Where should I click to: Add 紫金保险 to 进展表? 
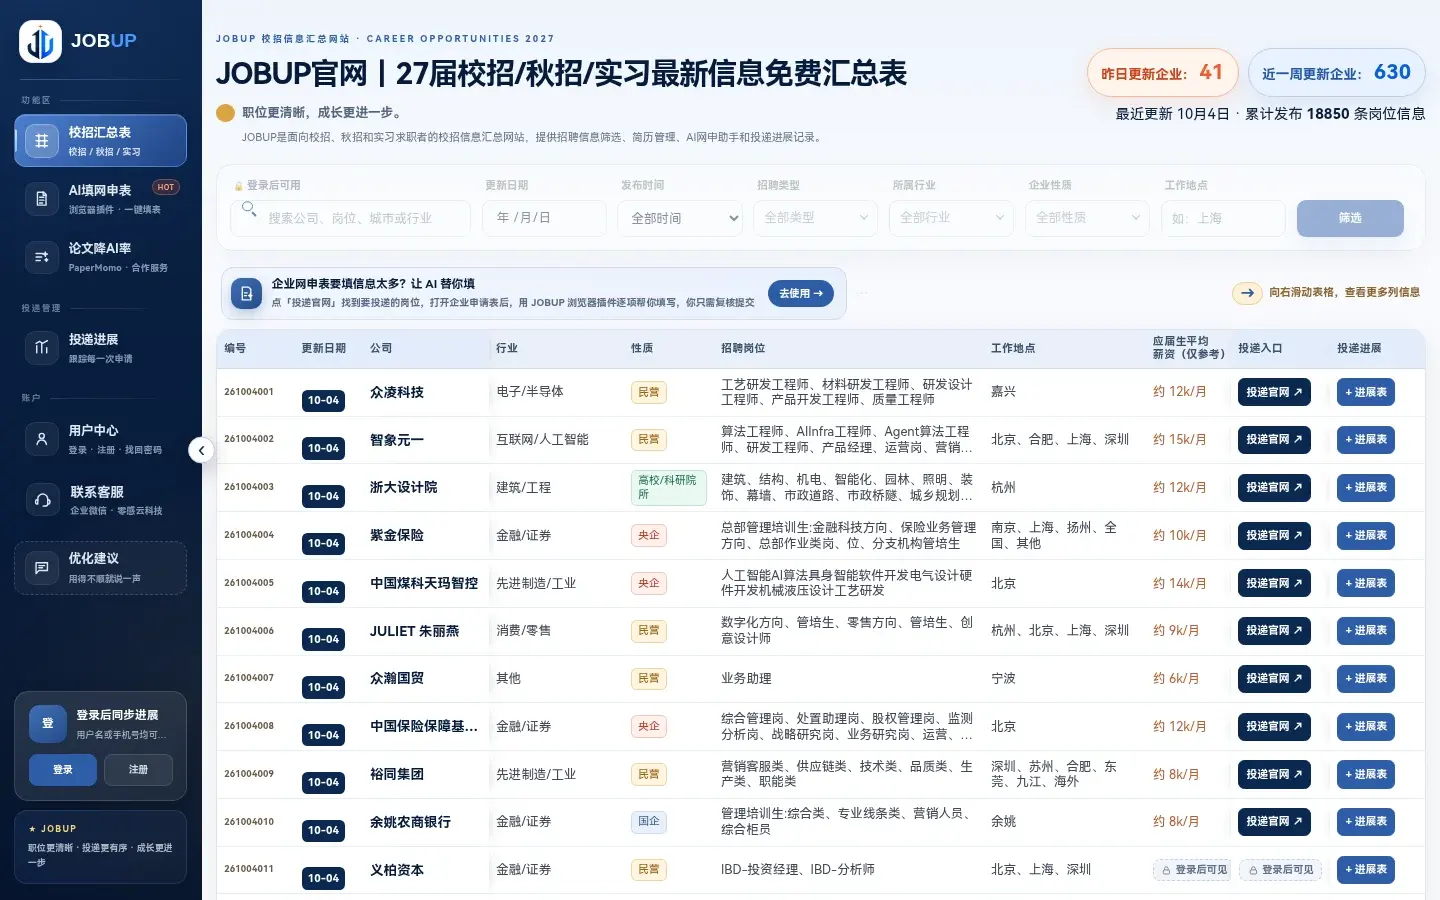1366,535
